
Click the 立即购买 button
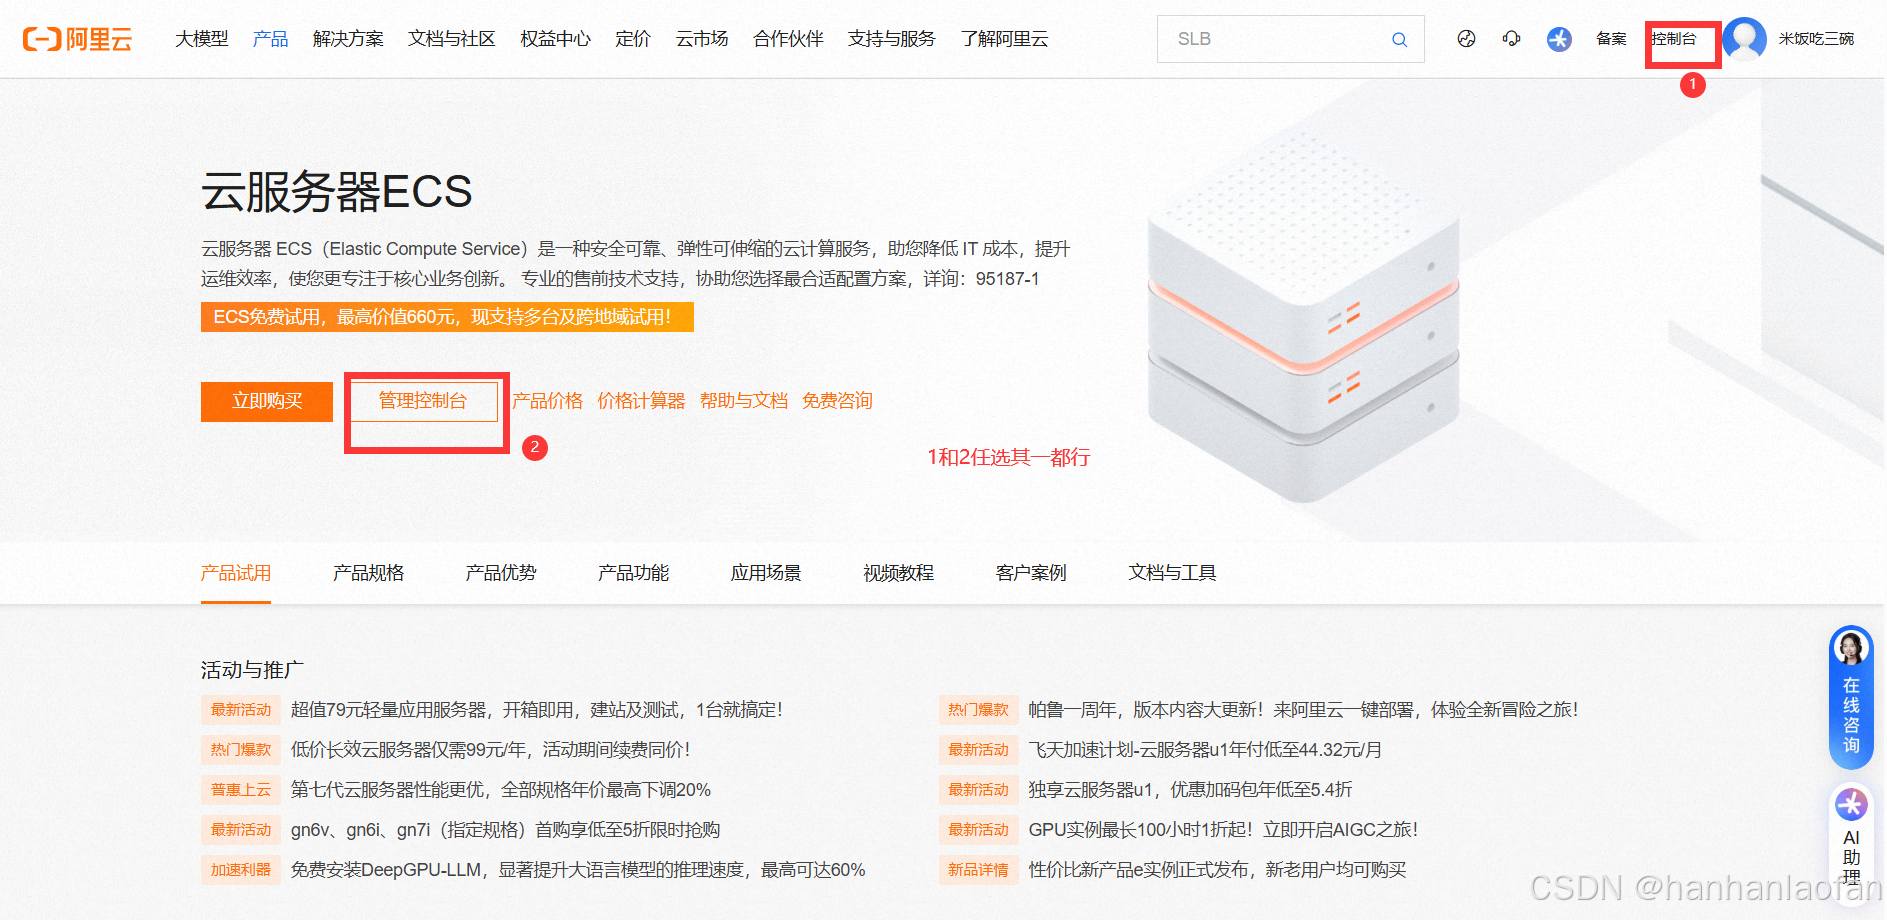click(267, 401)
